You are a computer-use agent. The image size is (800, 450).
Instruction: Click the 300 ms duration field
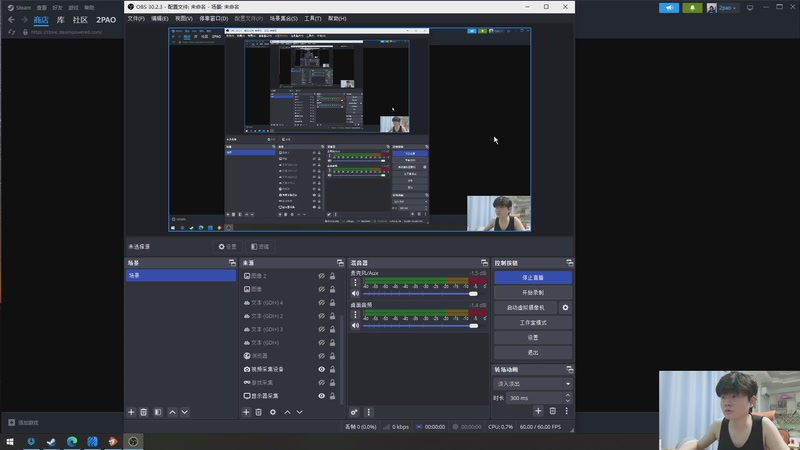[x=535, y=398]
